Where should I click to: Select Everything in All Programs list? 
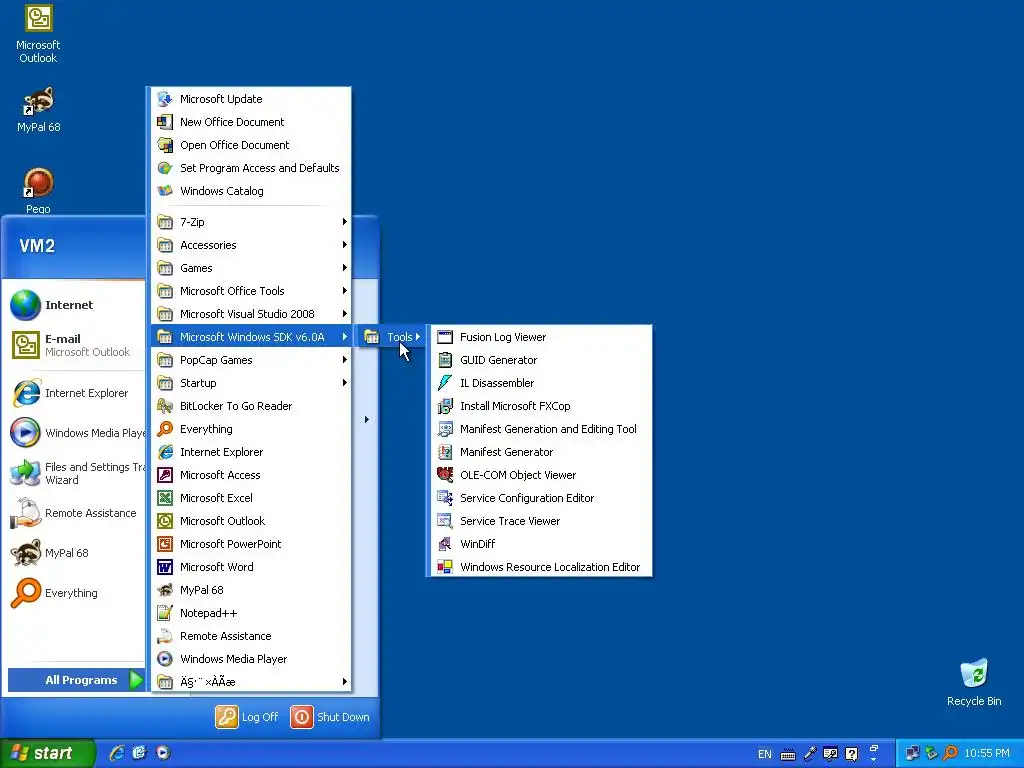pos(251,429)
